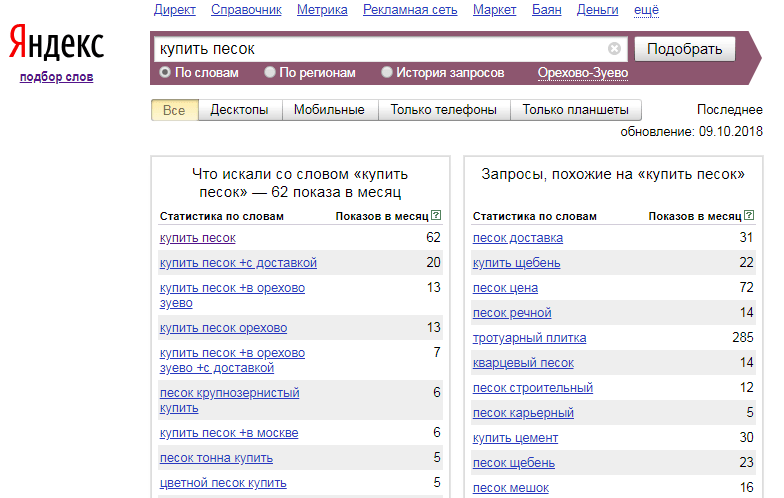Open the "купить песок" query in the left table
Screen dimensions: 784x498
[198, 238]
